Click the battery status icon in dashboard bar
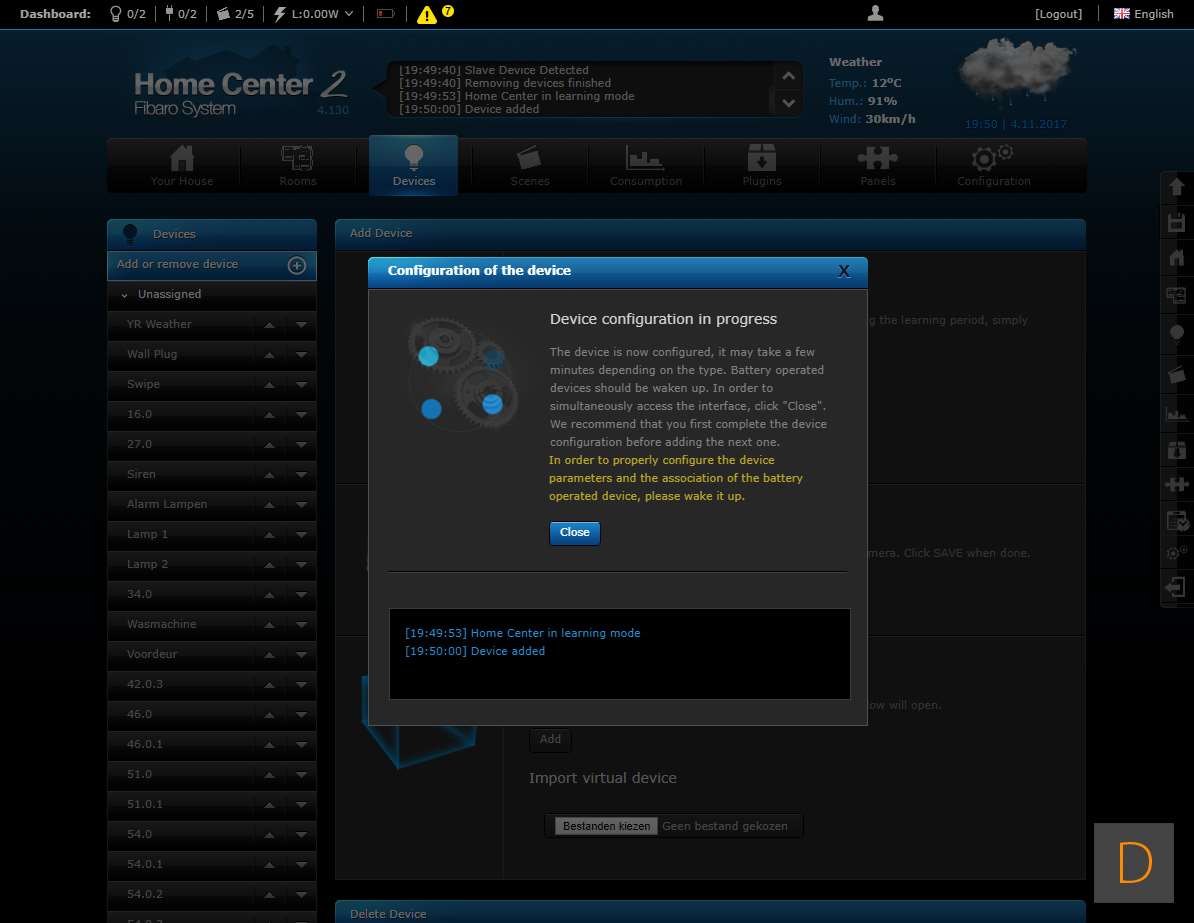The image size is (1194, 923). click(x=385, y=14)
